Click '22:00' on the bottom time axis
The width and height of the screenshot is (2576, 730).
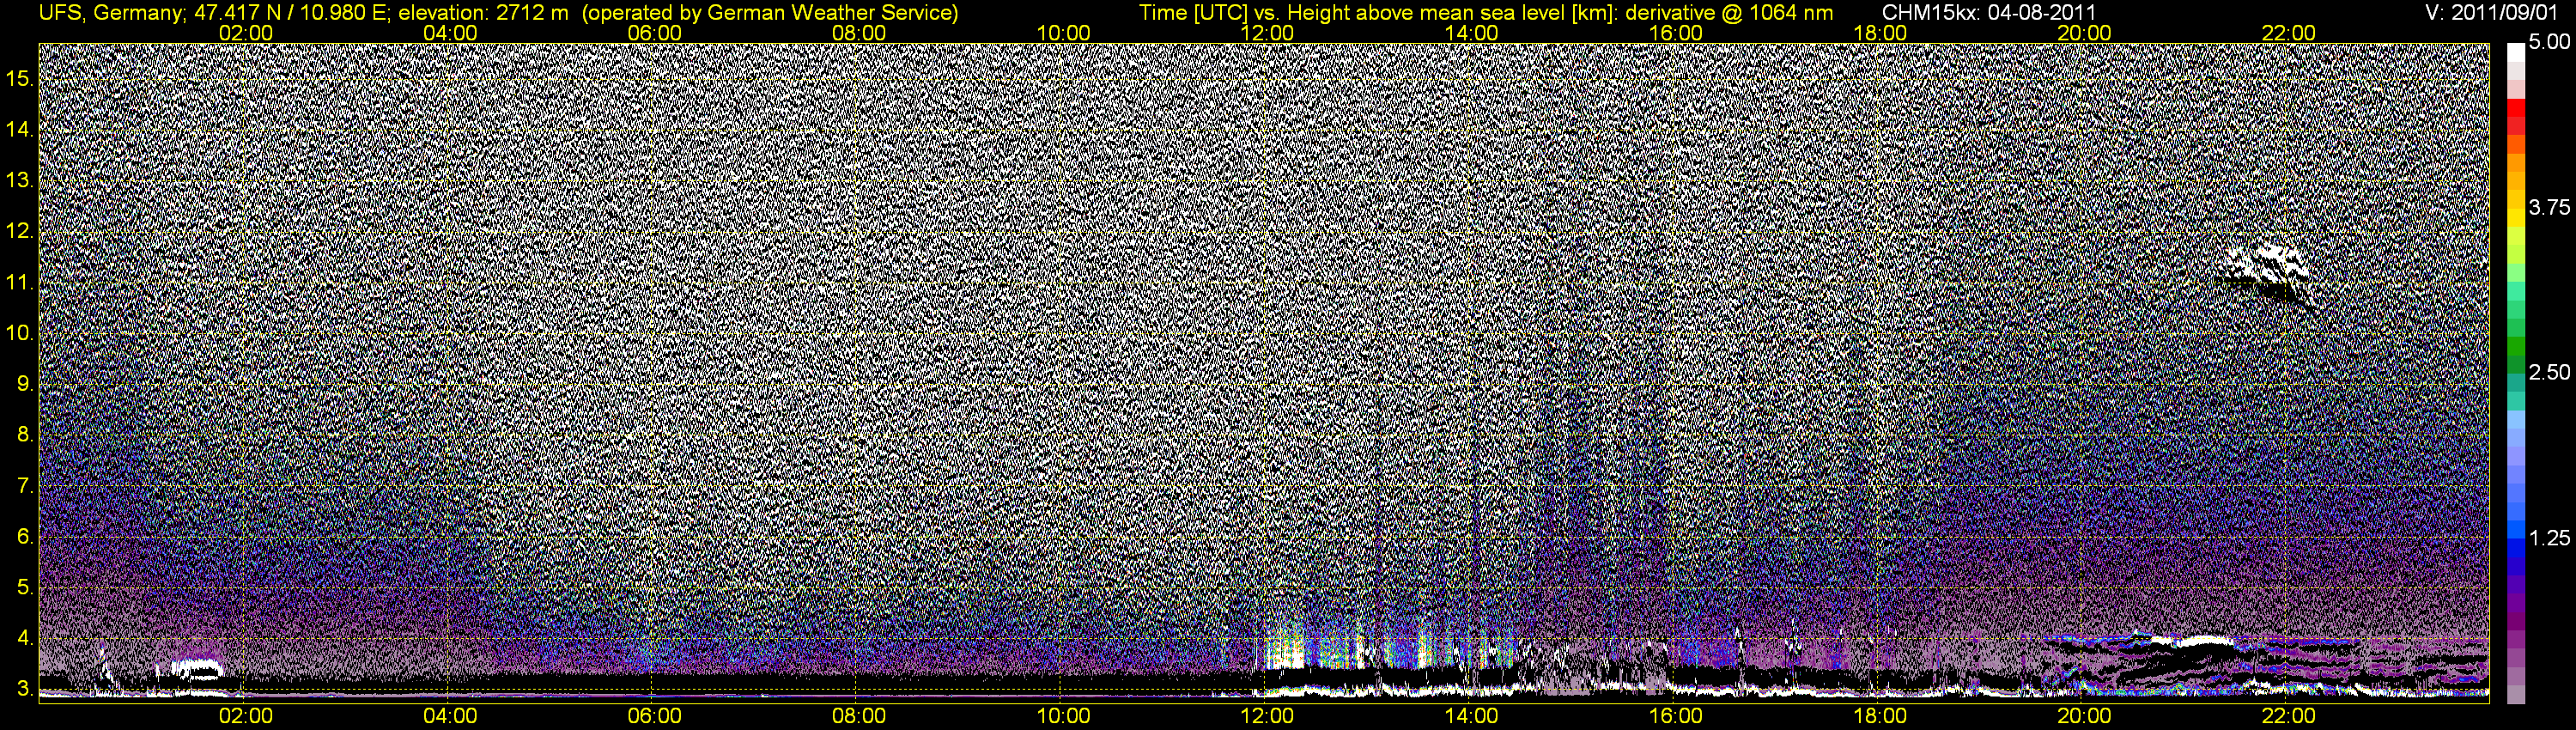[2288, 716]
